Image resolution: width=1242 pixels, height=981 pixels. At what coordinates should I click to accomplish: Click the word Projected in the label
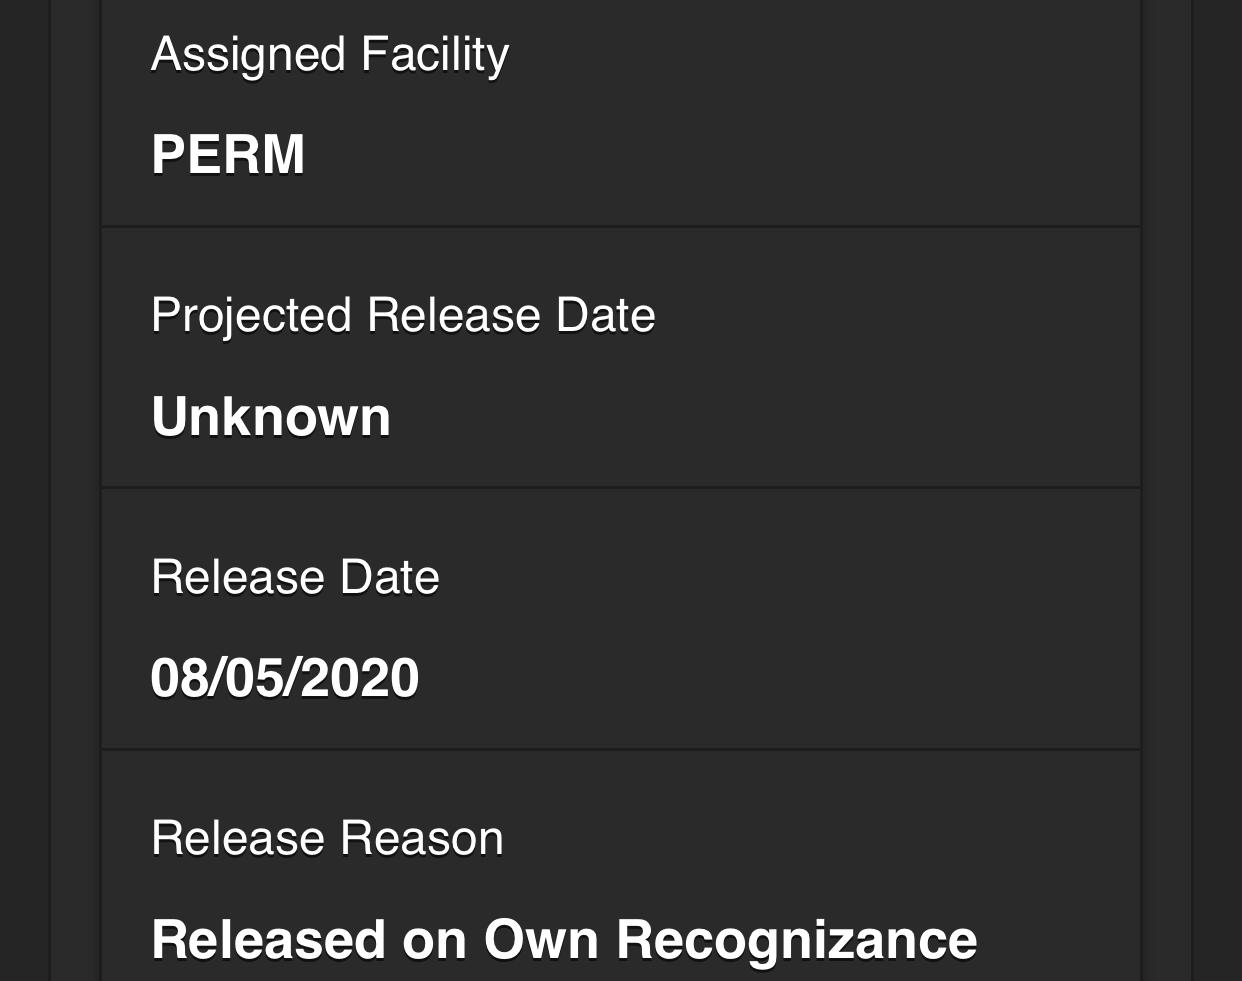[251, 316]
